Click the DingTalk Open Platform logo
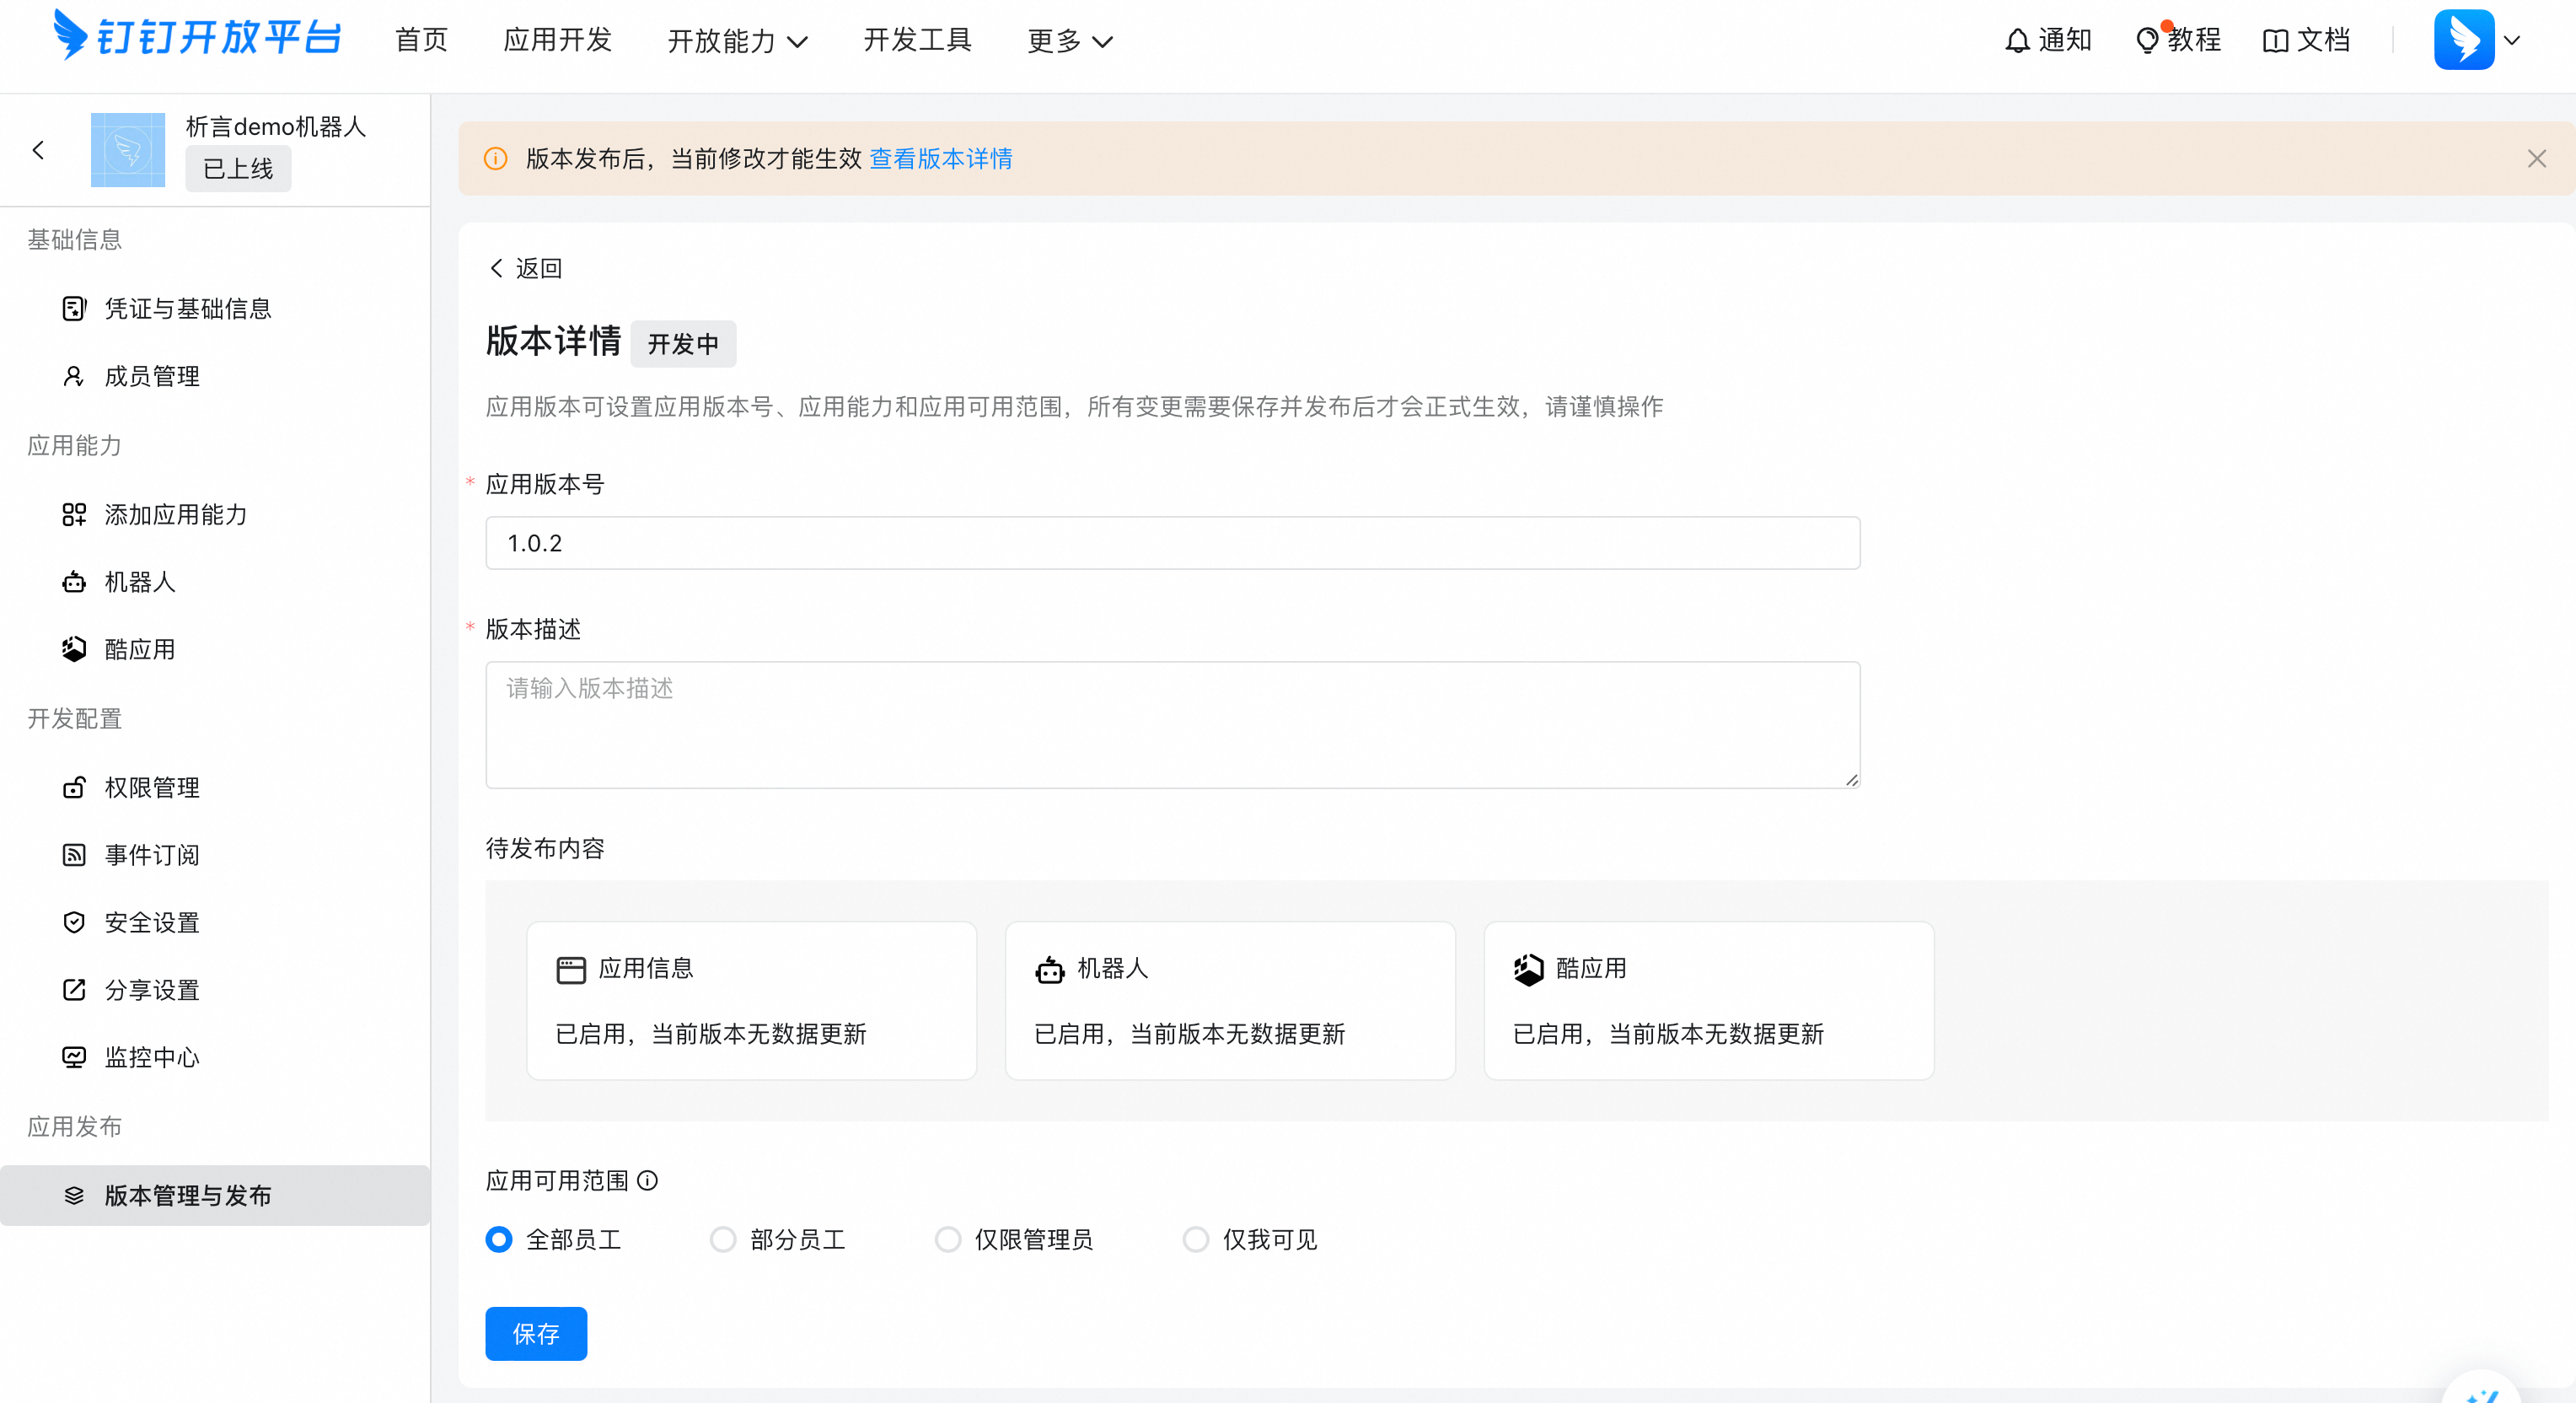Image resolution: width=2576 pixels, height=1403 pixels. [x=197, y=37]
